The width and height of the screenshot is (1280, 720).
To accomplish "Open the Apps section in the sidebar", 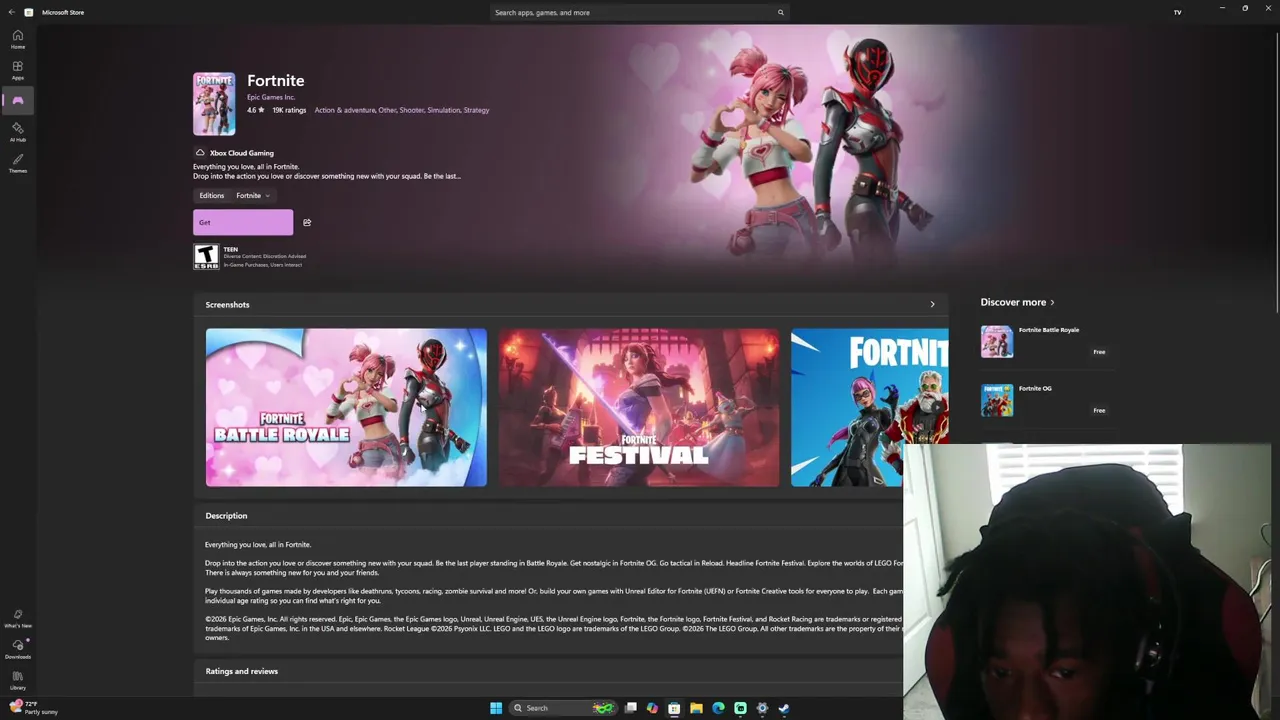I will [x=18, y=70].
